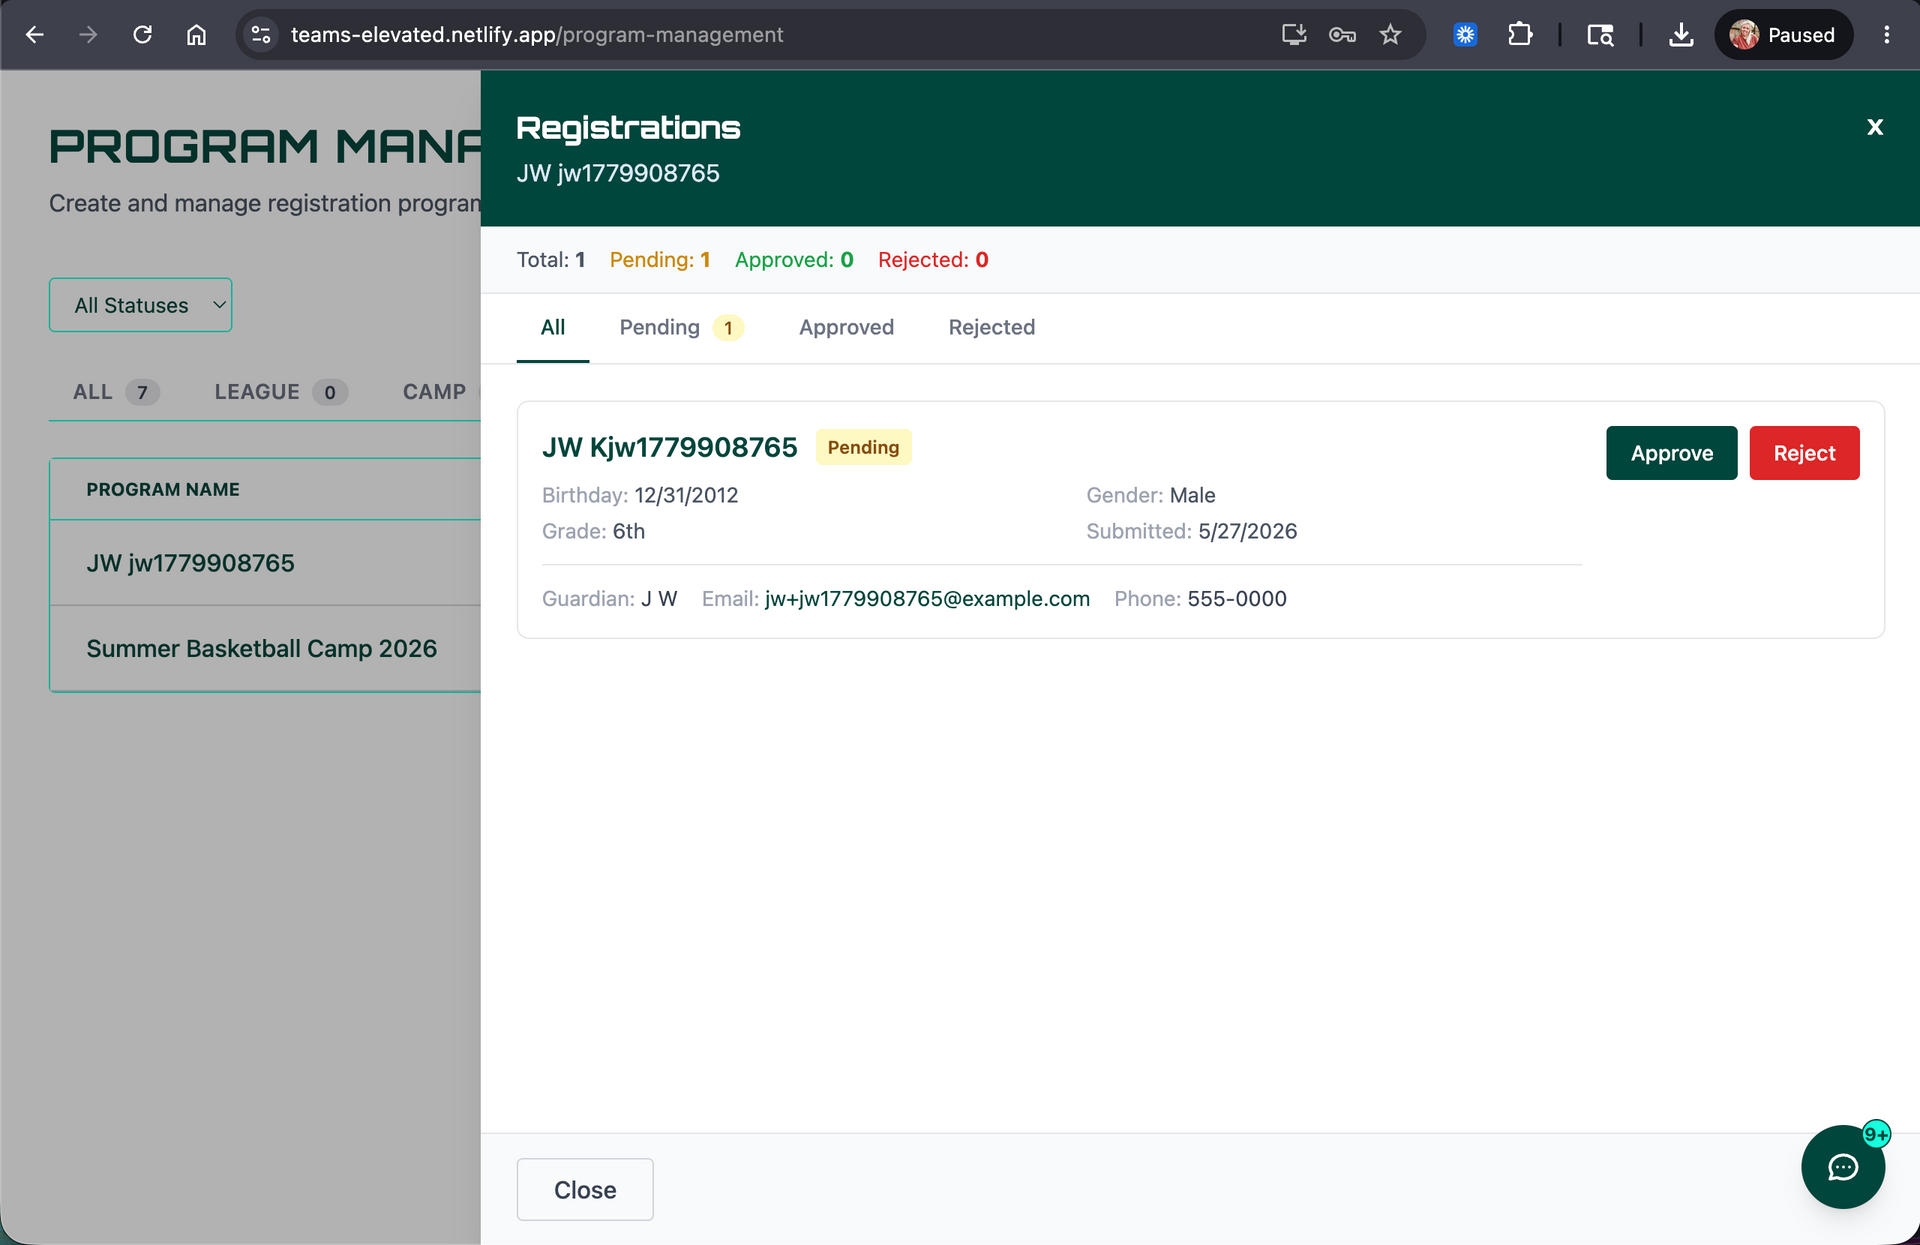View site information icon in address bar
This screenshot has height=1245, width=1920.
pos(261,35)
